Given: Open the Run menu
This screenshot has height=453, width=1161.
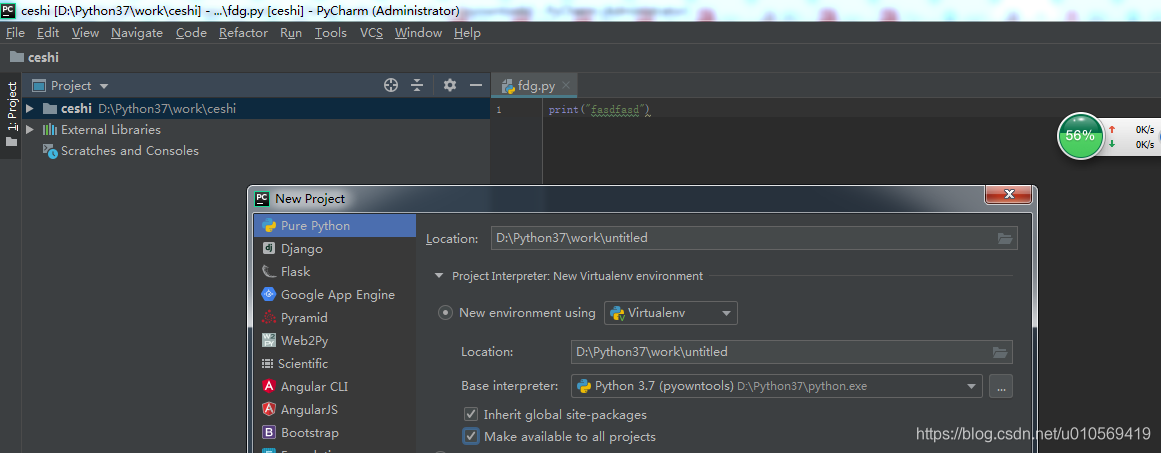Looking at the screenshot, I should tap(291, 33).
